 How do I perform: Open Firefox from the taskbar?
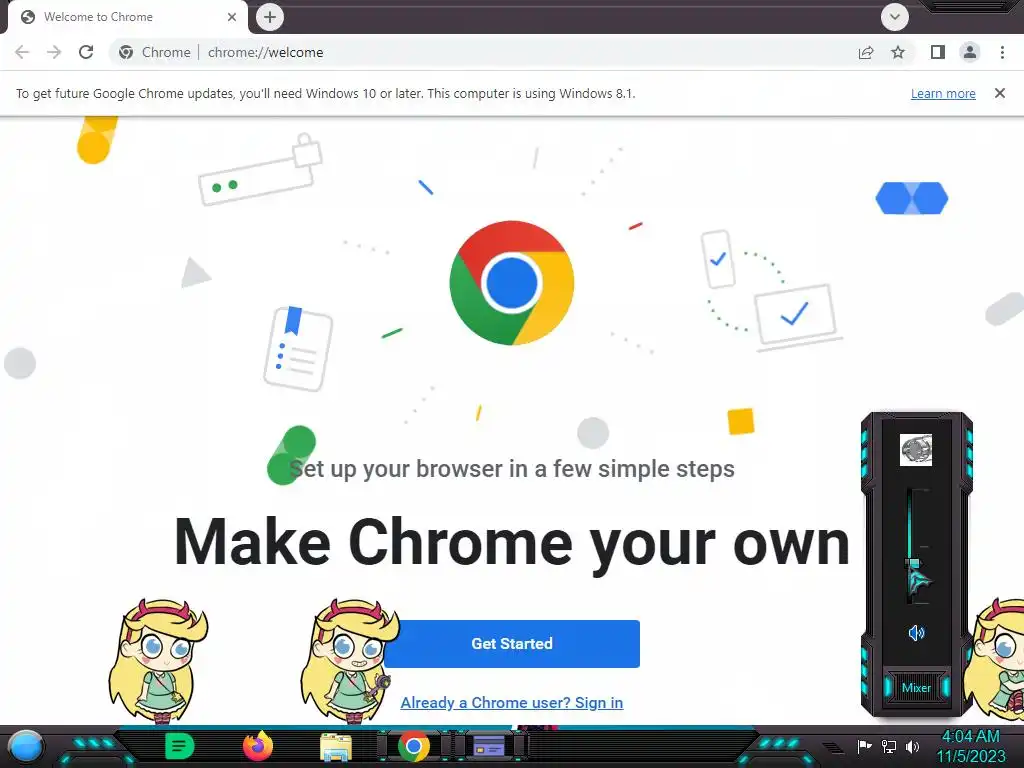click(x=257, y=746)
